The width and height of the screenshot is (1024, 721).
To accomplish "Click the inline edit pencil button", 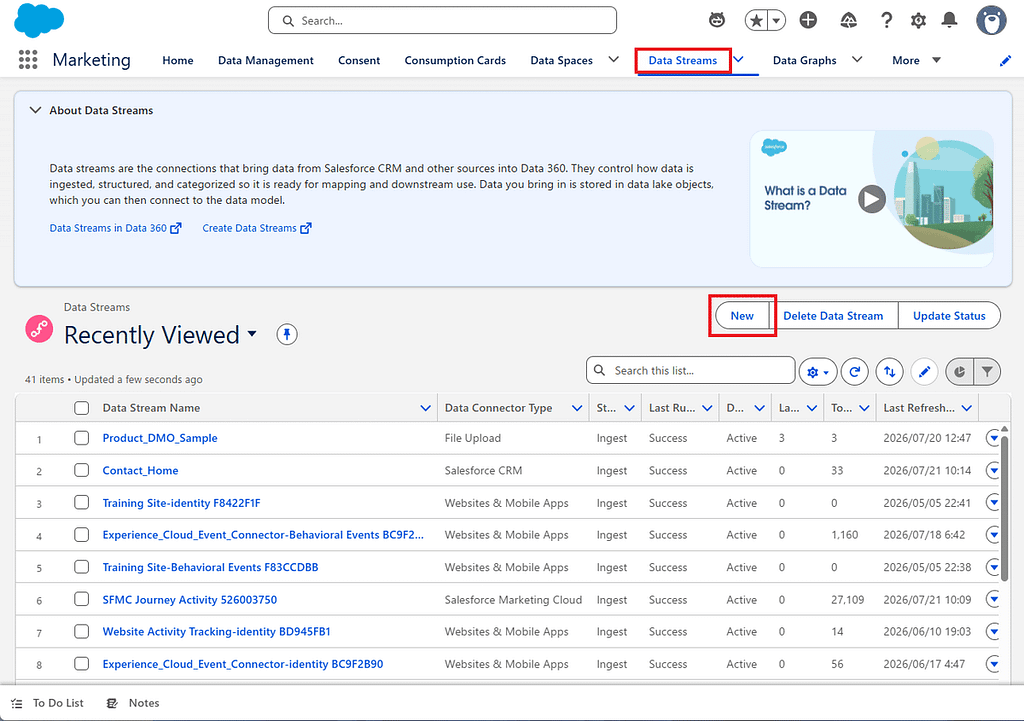I will tap(924, 372).
